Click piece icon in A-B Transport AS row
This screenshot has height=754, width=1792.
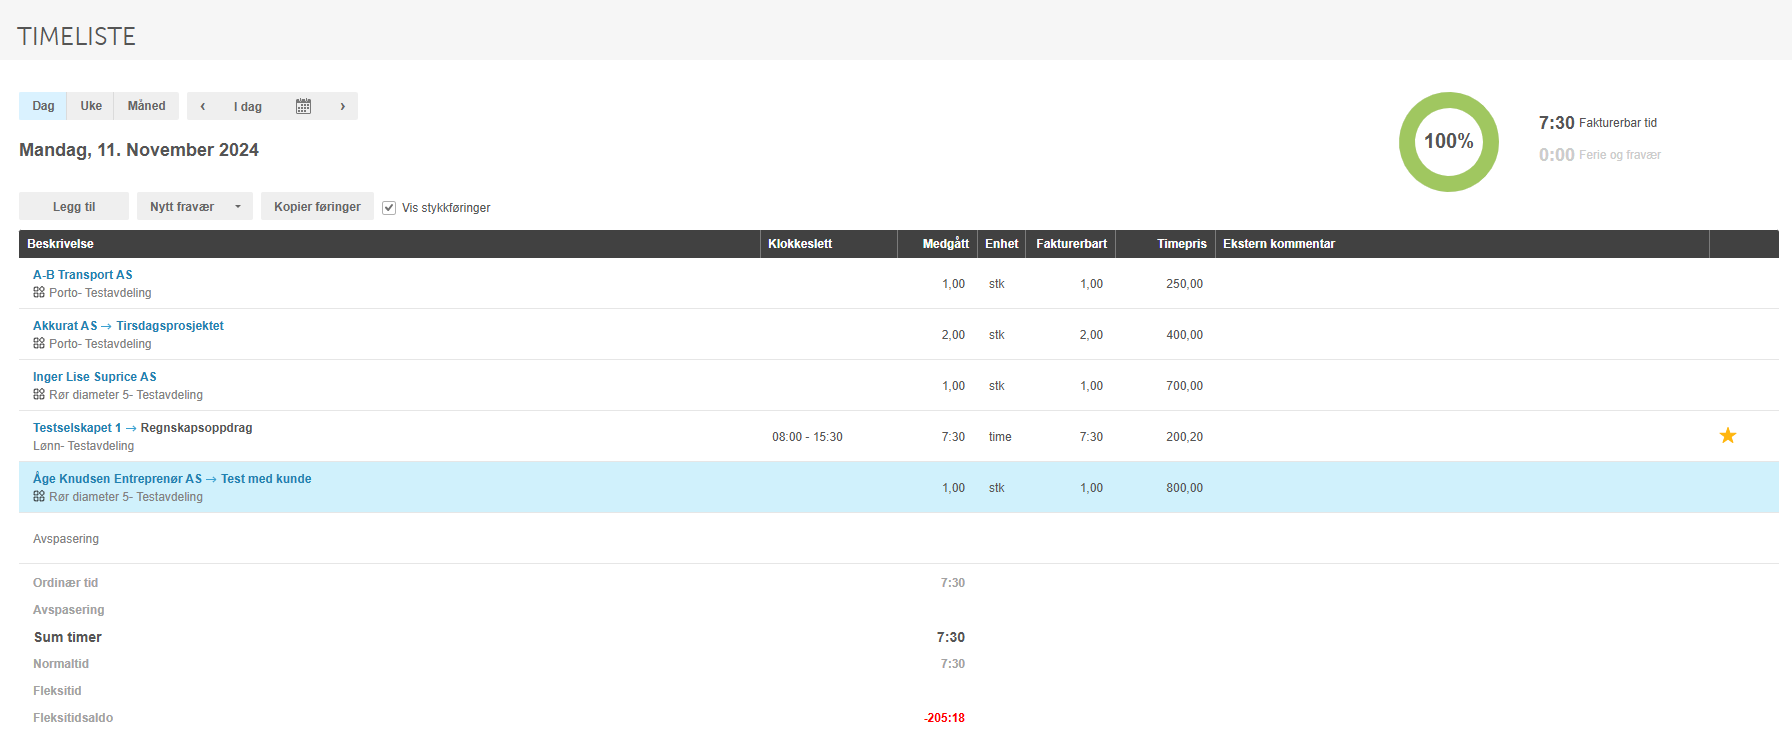39,293
